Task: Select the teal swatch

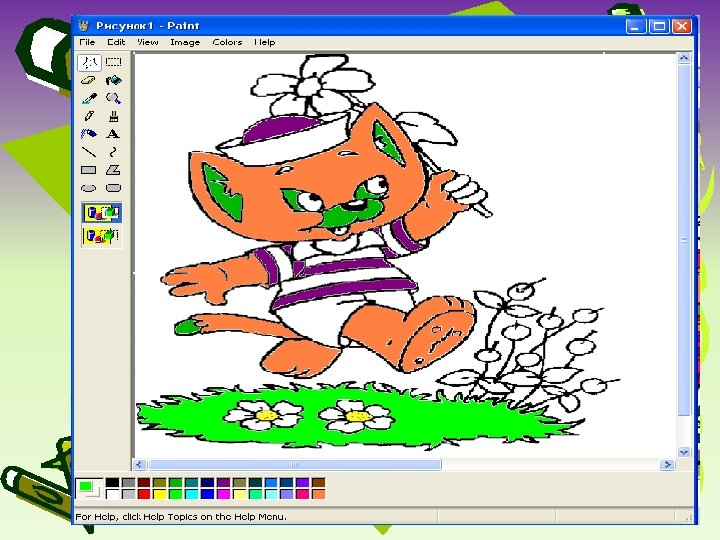Action: pyautogui.click(x=191, y=482)
